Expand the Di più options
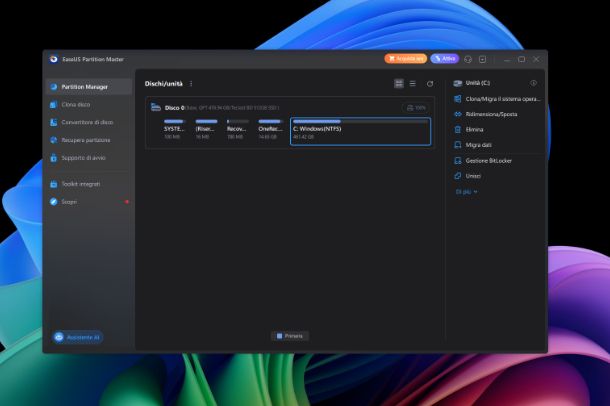 point(466,192)
